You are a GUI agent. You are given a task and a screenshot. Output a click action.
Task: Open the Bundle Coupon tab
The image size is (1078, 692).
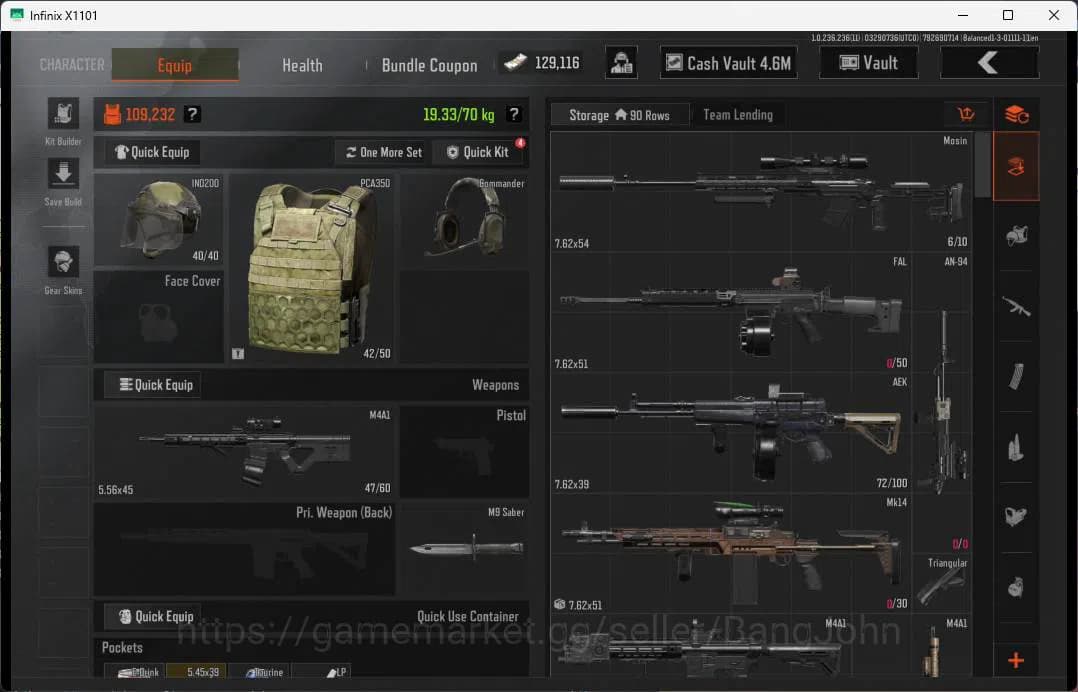pos(429,65)
